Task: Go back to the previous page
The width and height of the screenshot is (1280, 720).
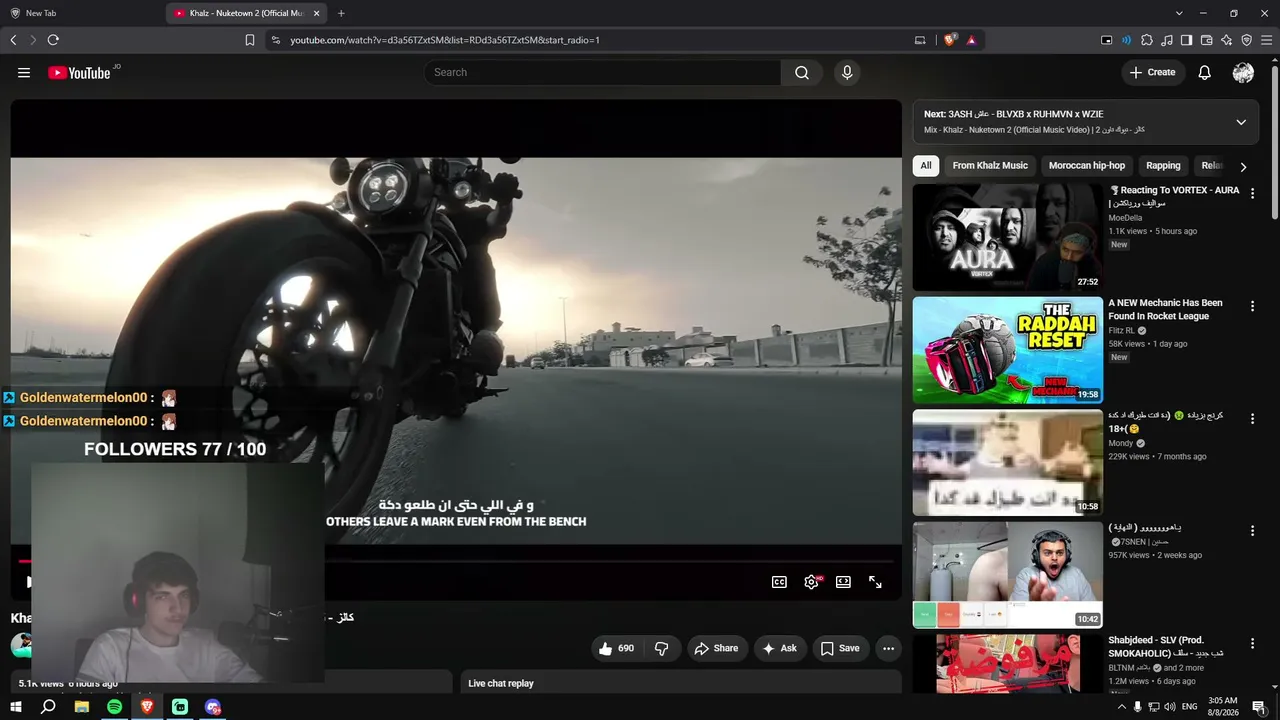Action: pos(13,40)
